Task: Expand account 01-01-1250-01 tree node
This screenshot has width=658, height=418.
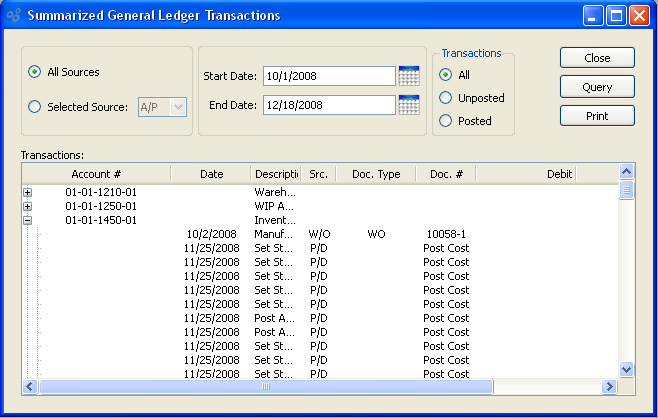Action: pyautogui.click(x=28, y=206)
